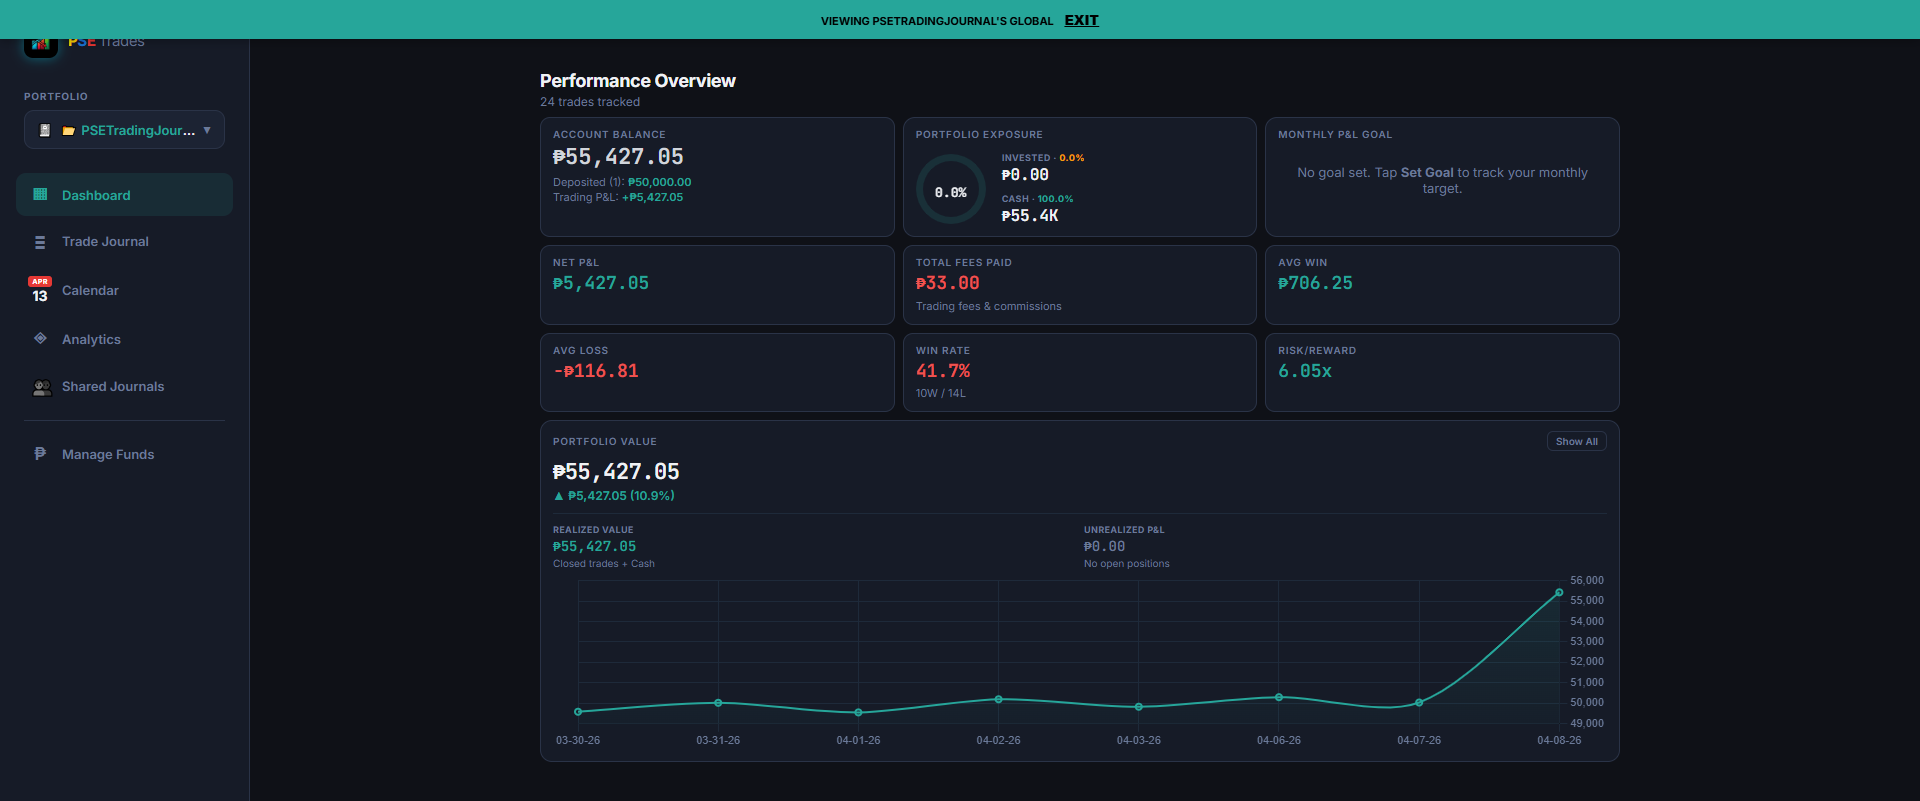The height and width of the screenshot is (801, 1920).
Task: Click the Trade Journal list icon
Action: coord(40,242)
